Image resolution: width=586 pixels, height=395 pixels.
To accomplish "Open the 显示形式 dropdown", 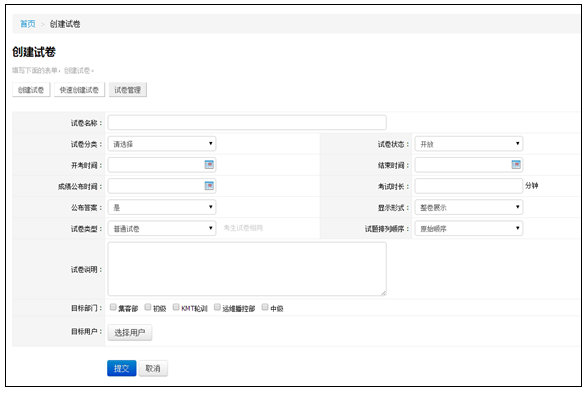I will tap(469, 207).
